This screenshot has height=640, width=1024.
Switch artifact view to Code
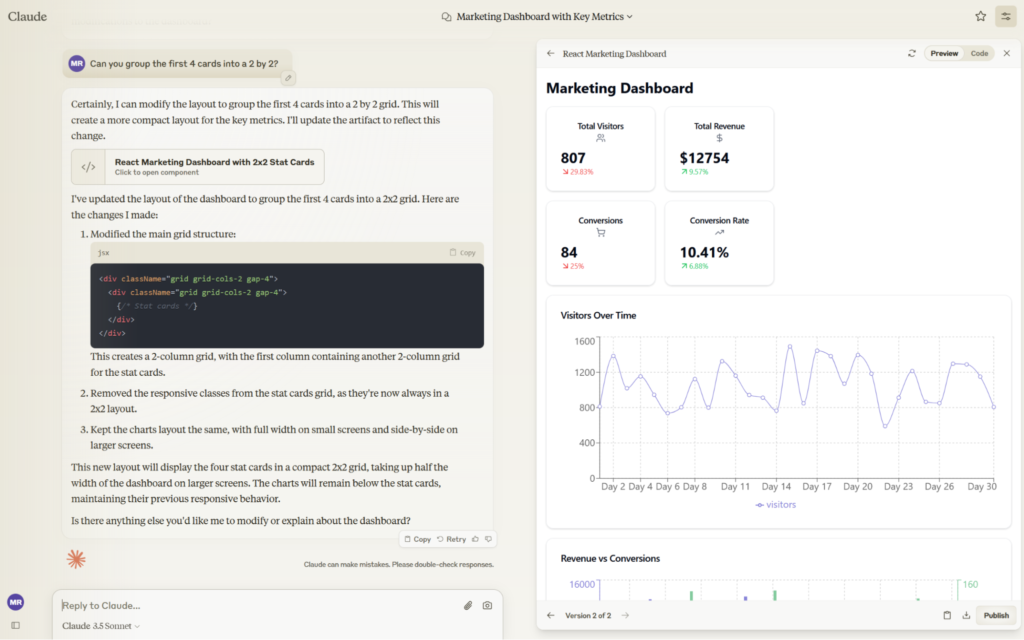(x=979, y=53)
